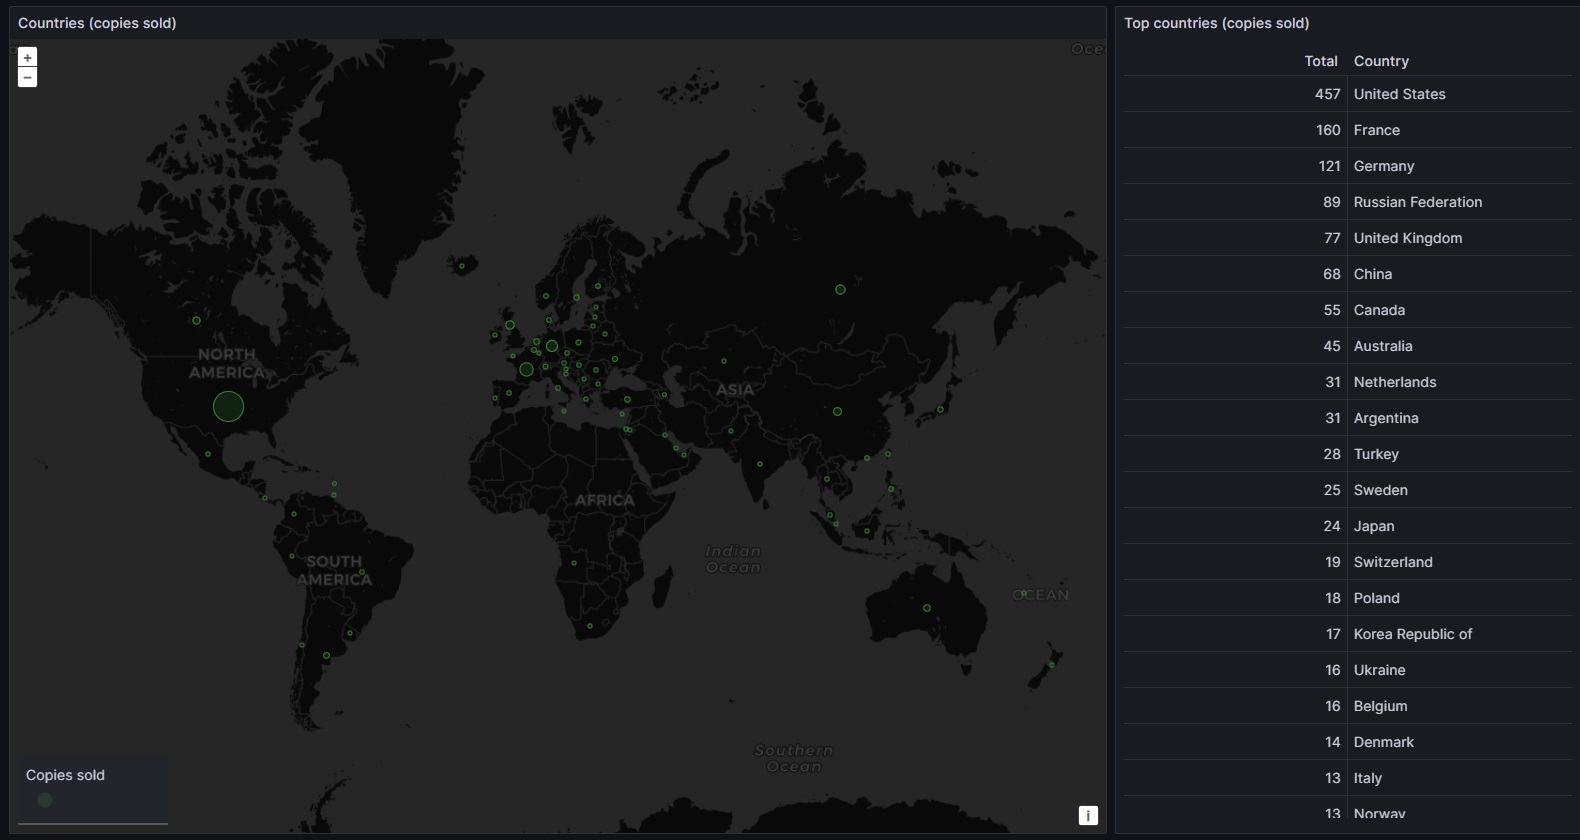Select the Belgium table cell
This screenshot has height=840, width=1580.
pos(1459,706)
